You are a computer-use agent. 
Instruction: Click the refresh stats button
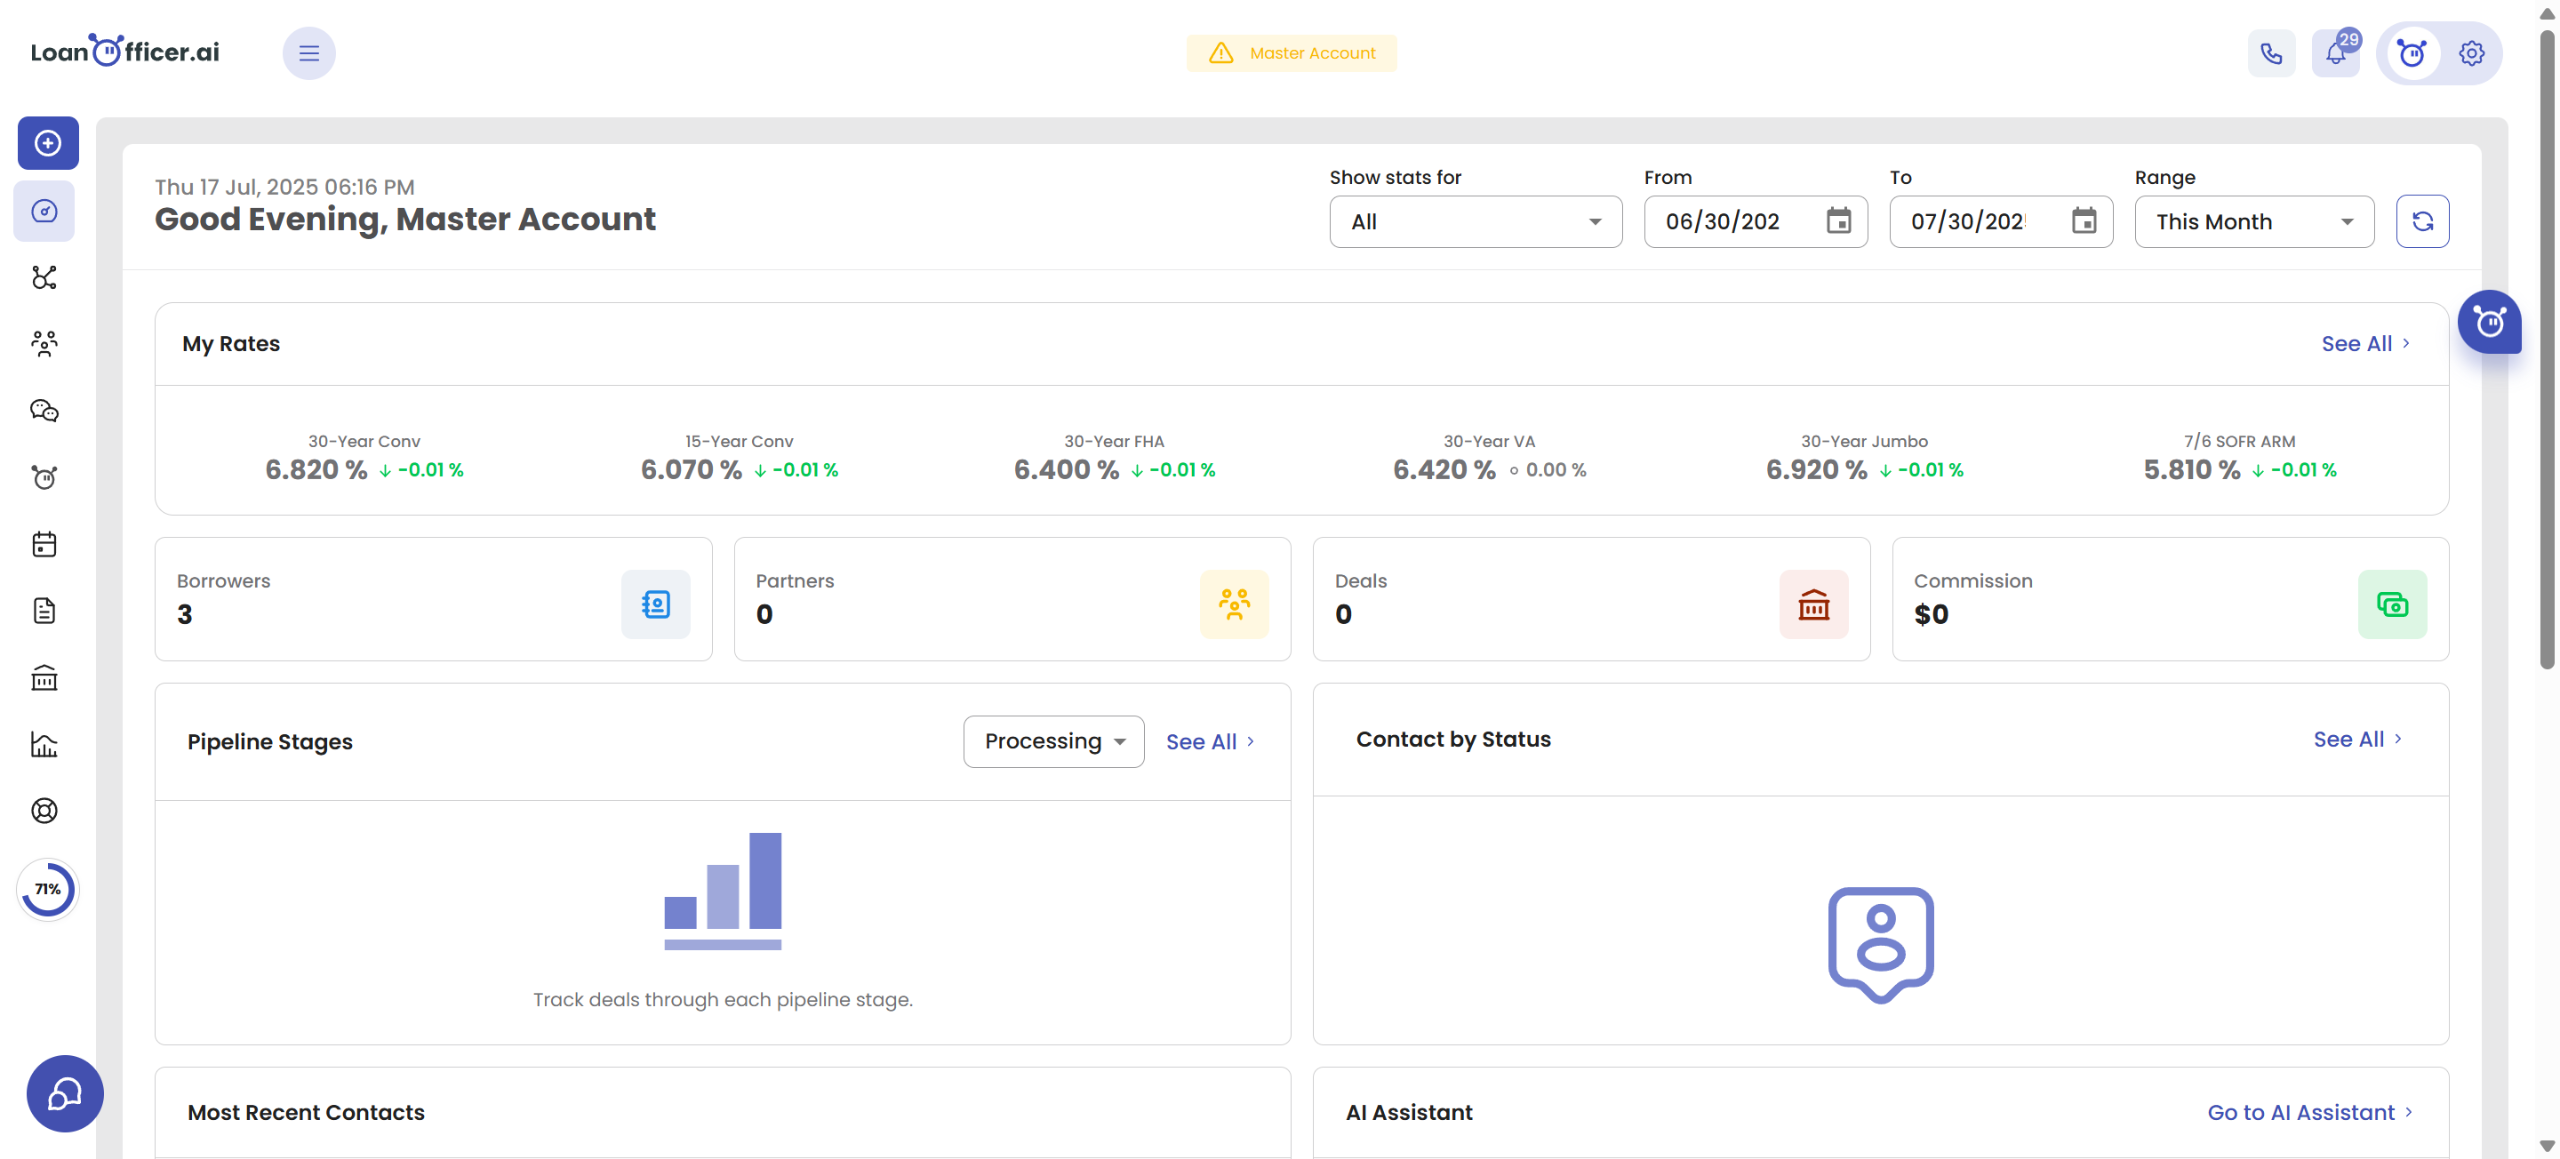(2421, 221)
